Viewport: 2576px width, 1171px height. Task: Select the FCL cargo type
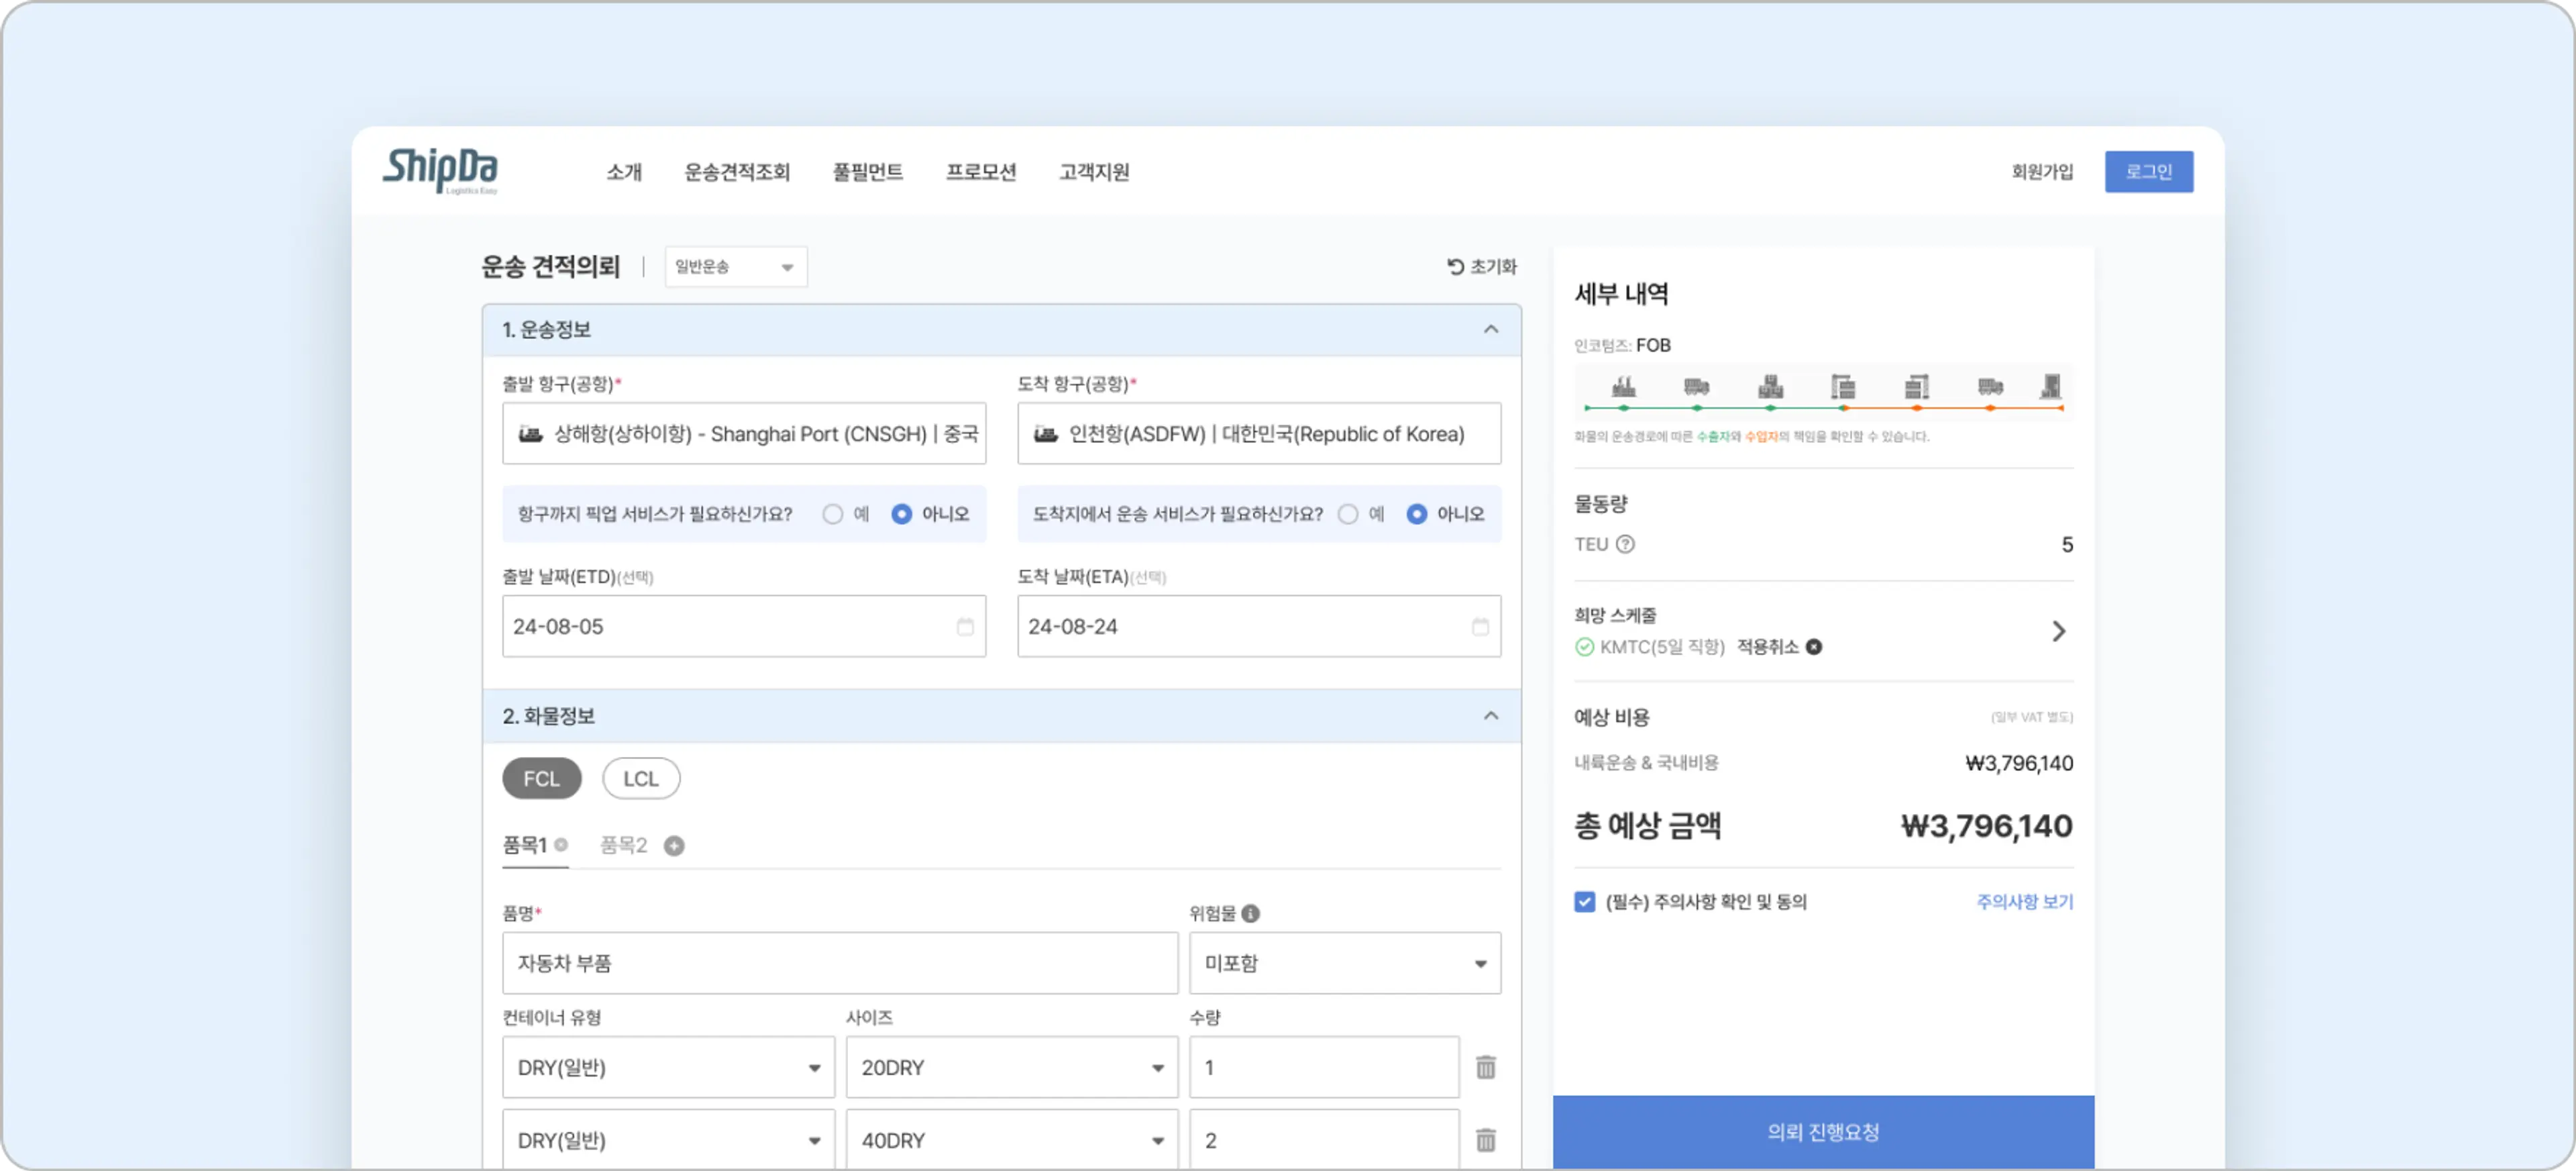coord(541,779)
